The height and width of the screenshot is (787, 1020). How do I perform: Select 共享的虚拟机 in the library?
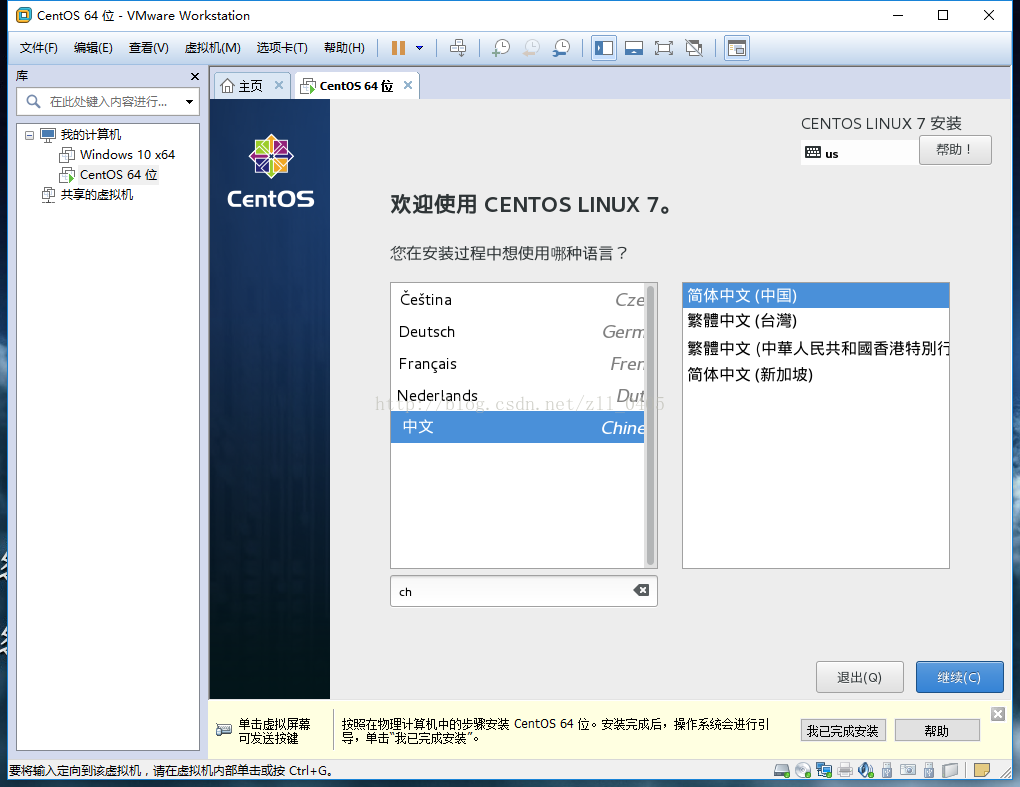click(x=96, y=194)
